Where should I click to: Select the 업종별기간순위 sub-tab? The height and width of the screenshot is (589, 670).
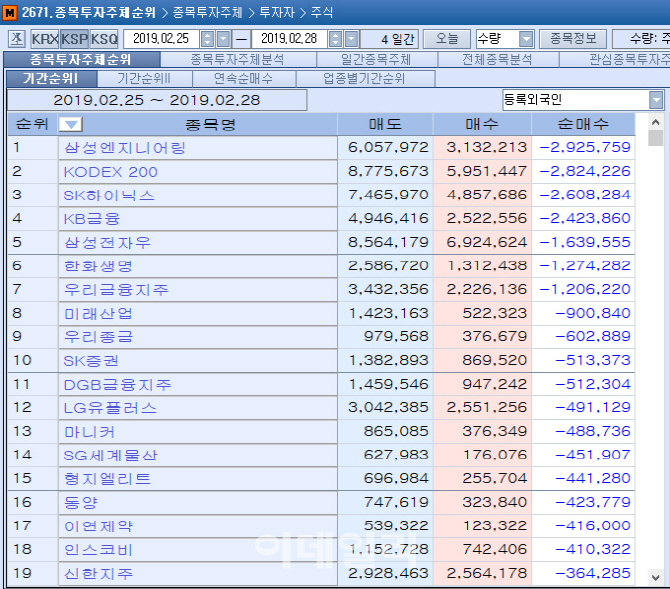tap(364, 79)
